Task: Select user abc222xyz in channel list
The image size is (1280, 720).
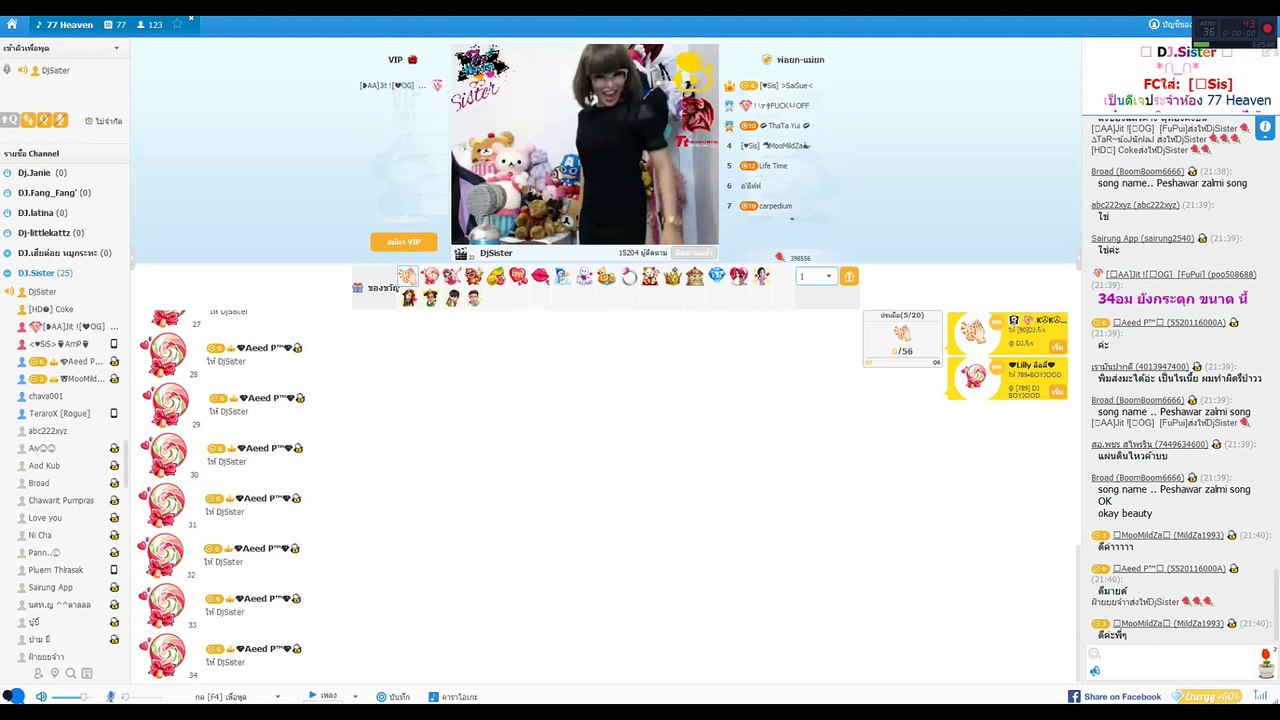Action: point(47,431)
